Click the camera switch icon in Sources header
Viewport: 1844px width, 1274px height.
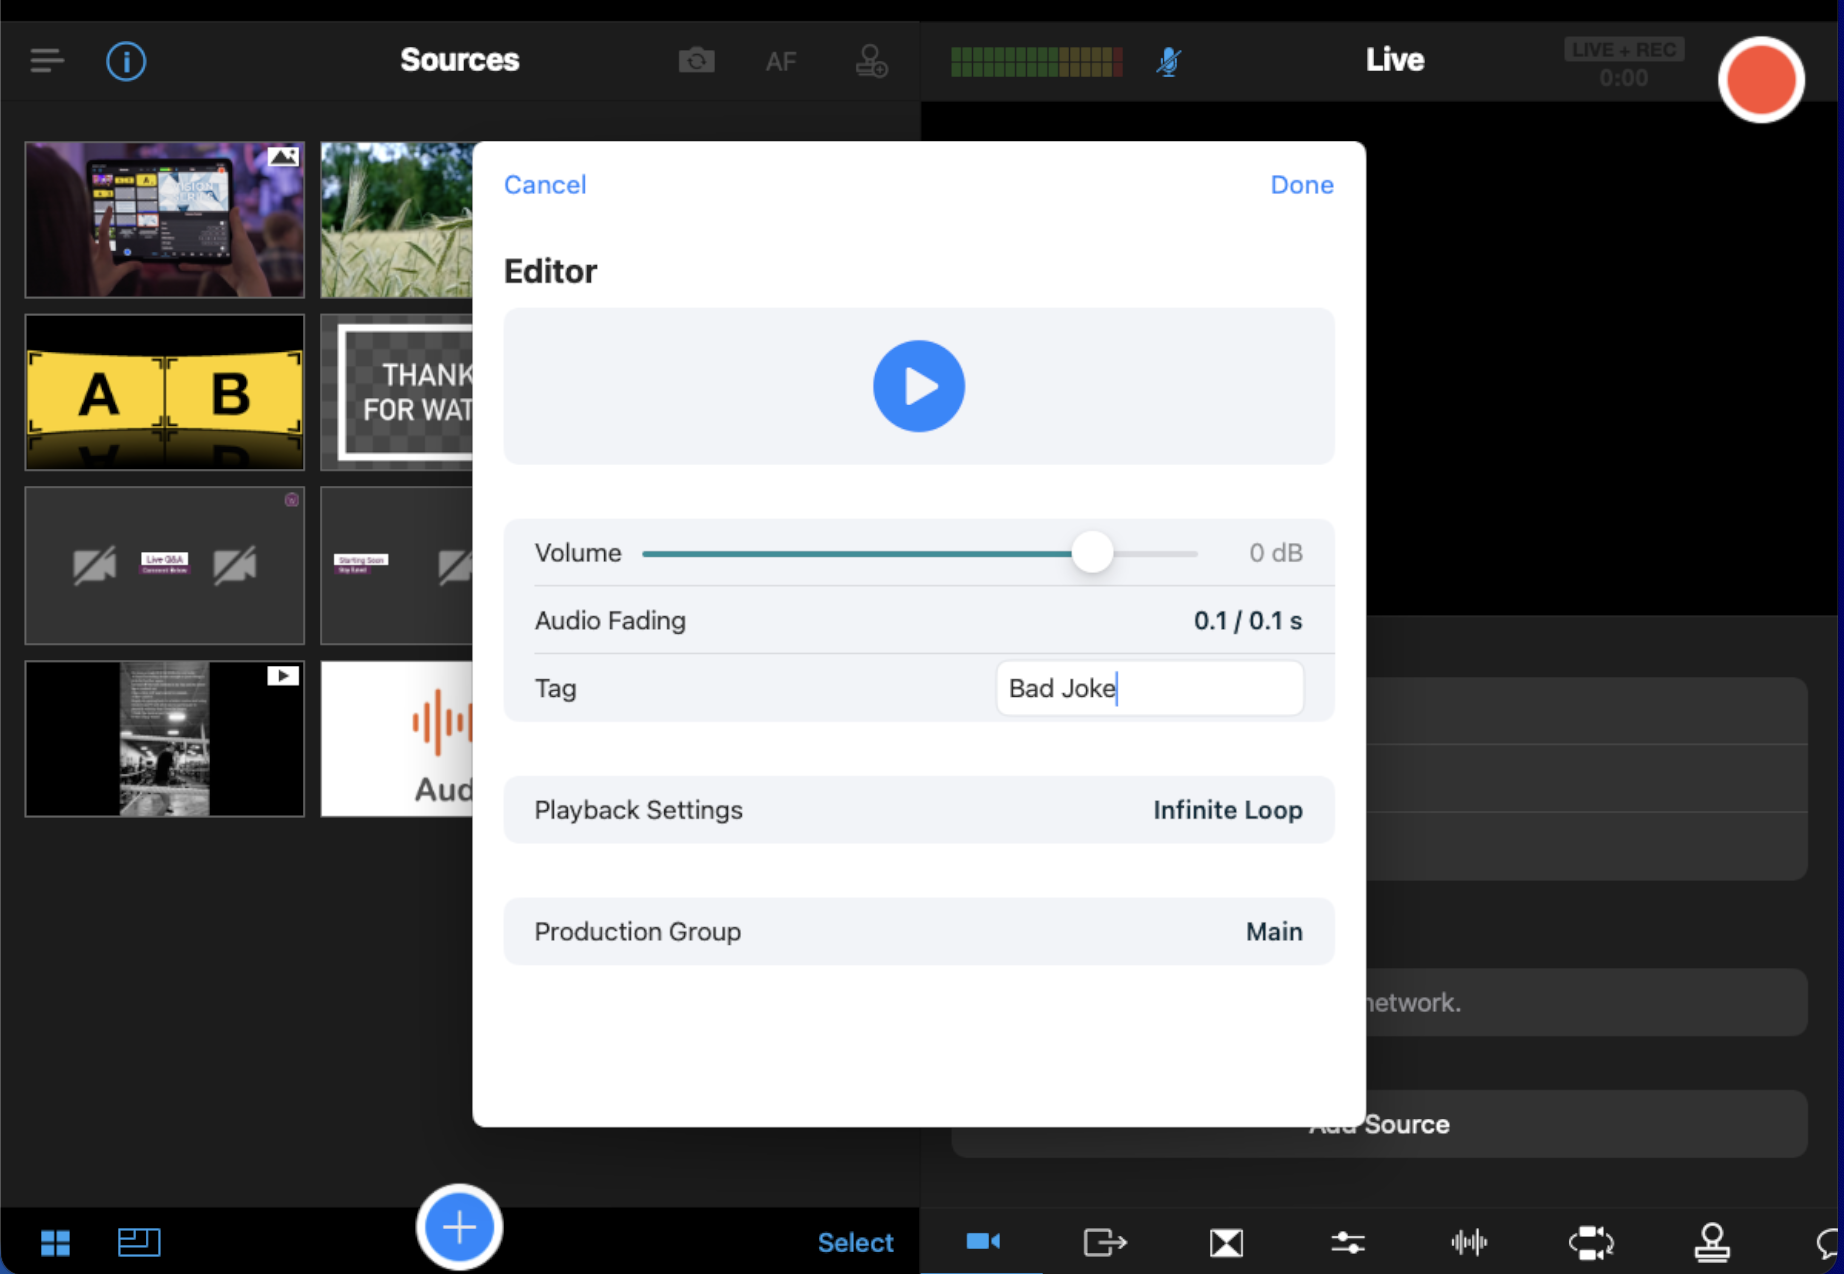[696, 61]
